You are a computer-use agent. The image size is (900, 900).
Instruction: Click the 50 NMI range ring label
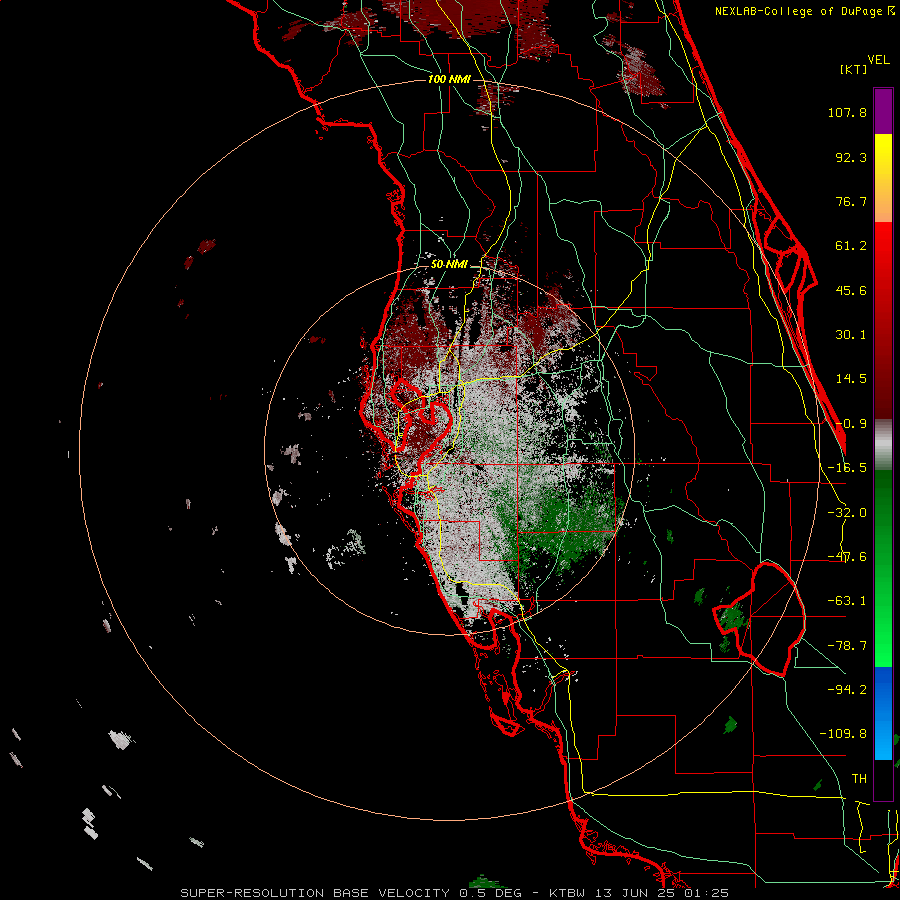(x=449, y=265)
